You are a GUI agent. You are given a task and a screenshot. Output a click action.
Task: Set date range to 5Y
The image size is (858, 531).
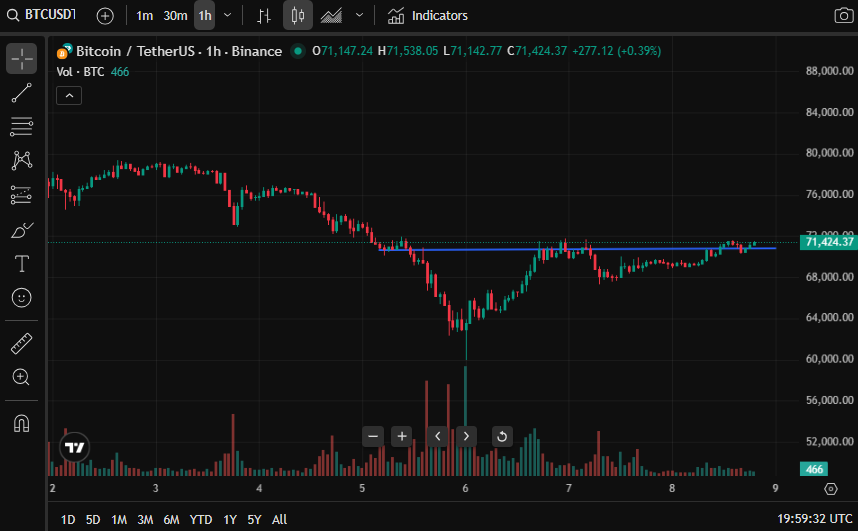pos(254,519)
